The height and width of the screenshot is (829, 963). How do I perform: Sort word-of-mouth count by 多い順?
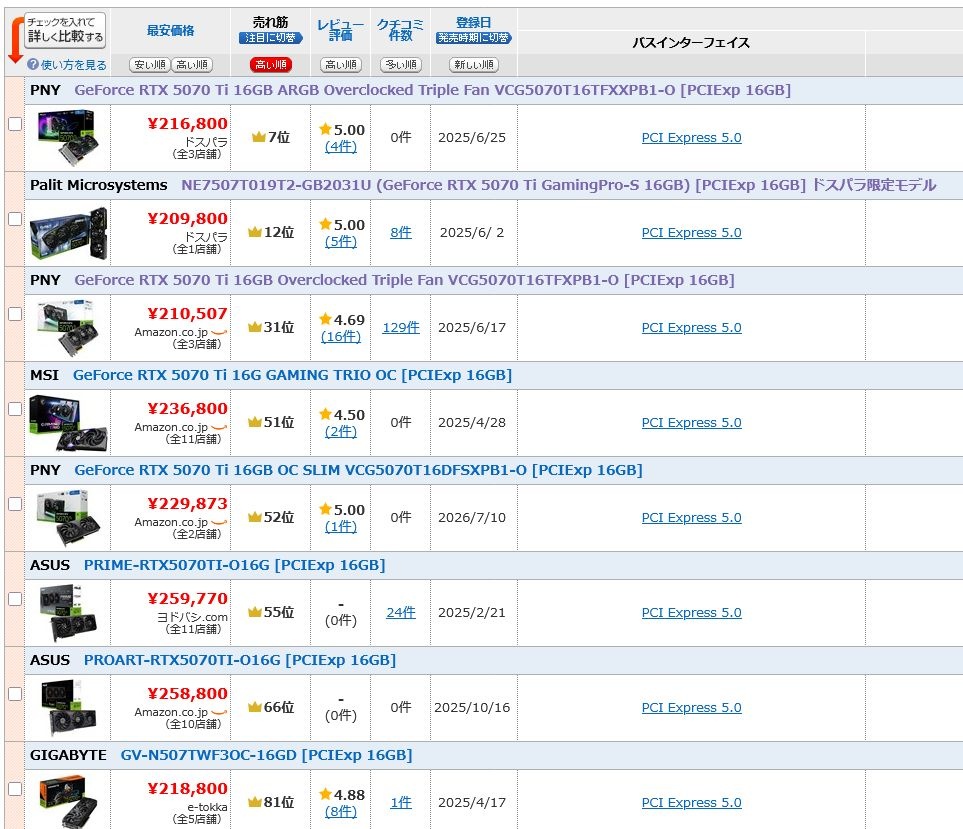pyautogui.click(x=401, y=64)
